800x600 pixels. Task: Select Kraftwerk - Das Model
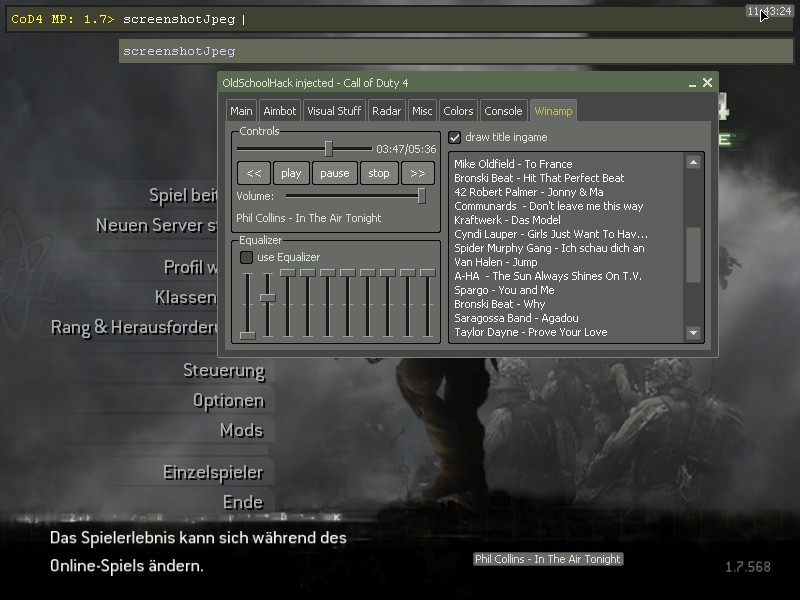pos(507,220)
